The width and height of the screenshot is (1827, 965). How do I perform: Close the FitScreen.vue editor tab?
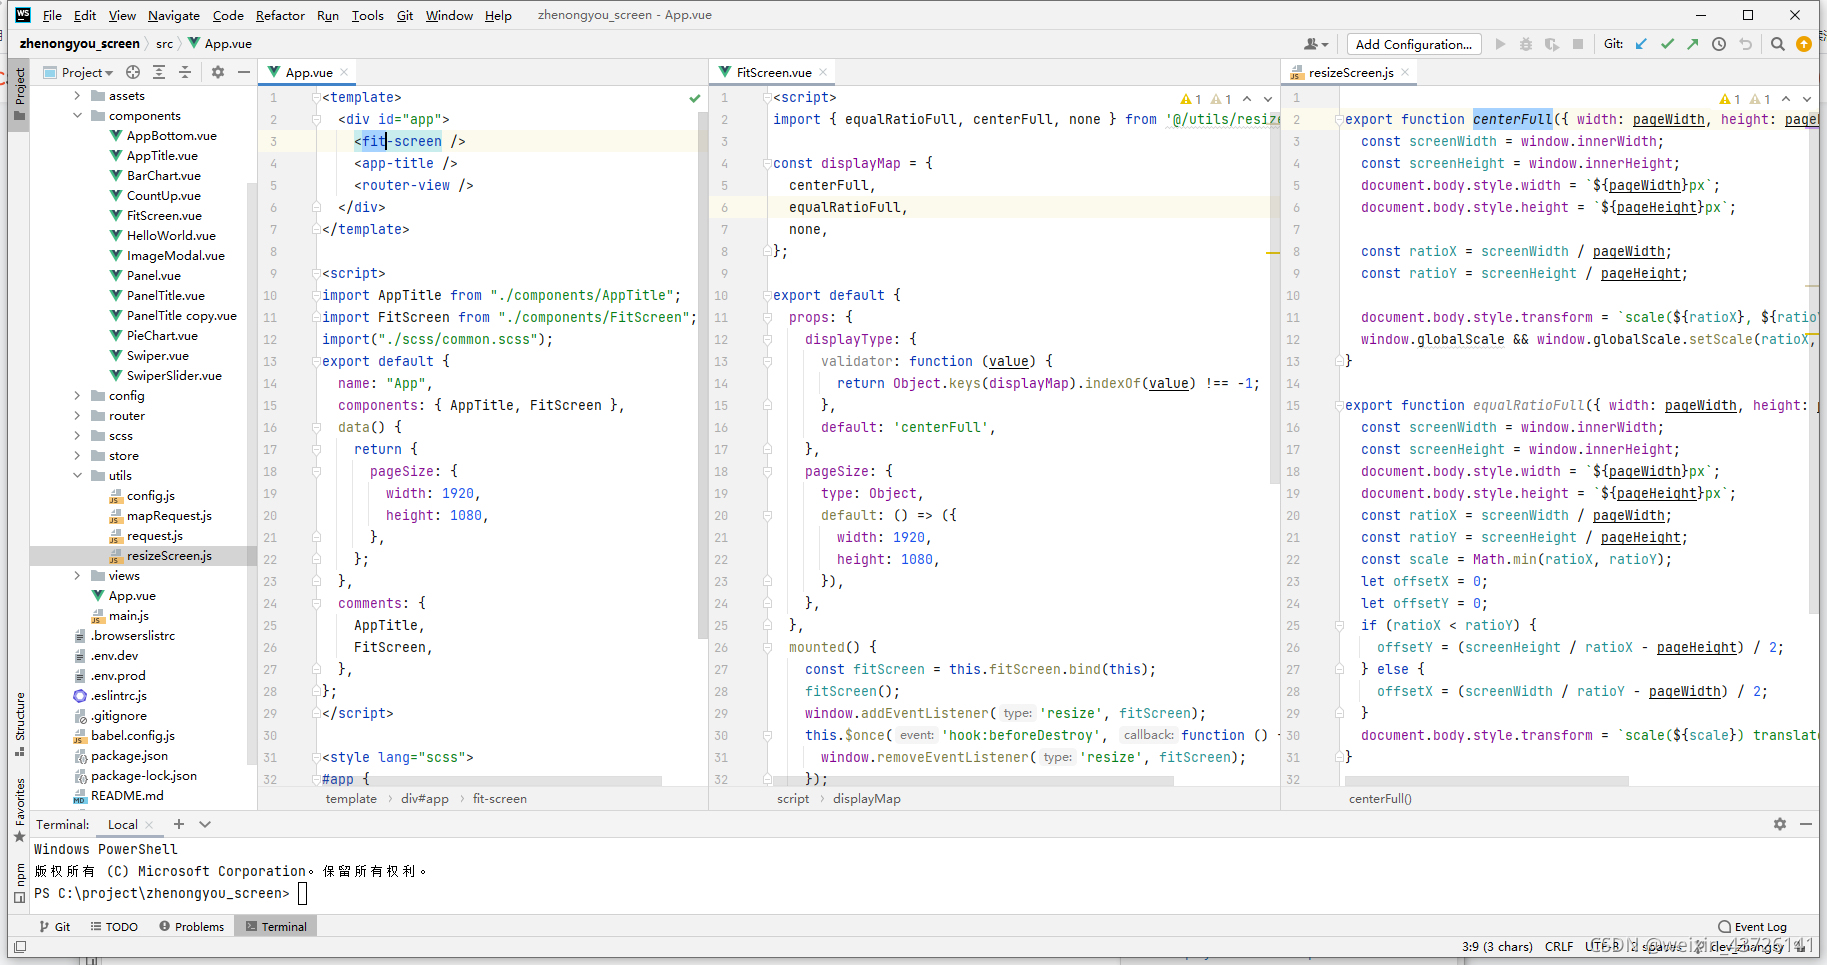pos(823,72)
